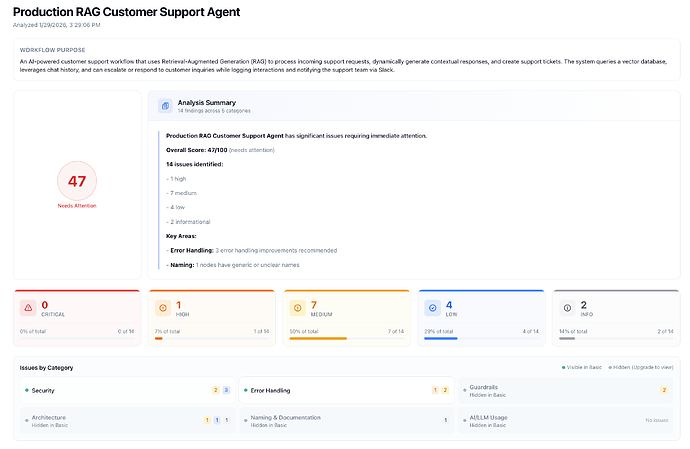The image size is (690, 449).
Task: Click the Low severity checkmark icon
Action: tap(432, 308)
